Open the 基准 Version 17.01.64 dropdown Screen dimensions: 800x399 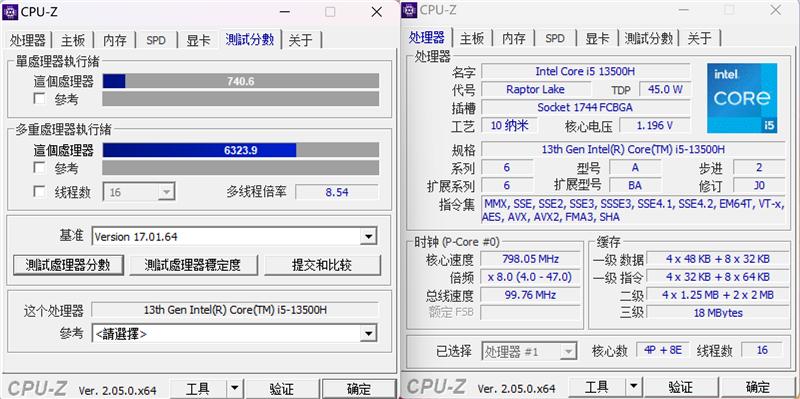[234, 237]
